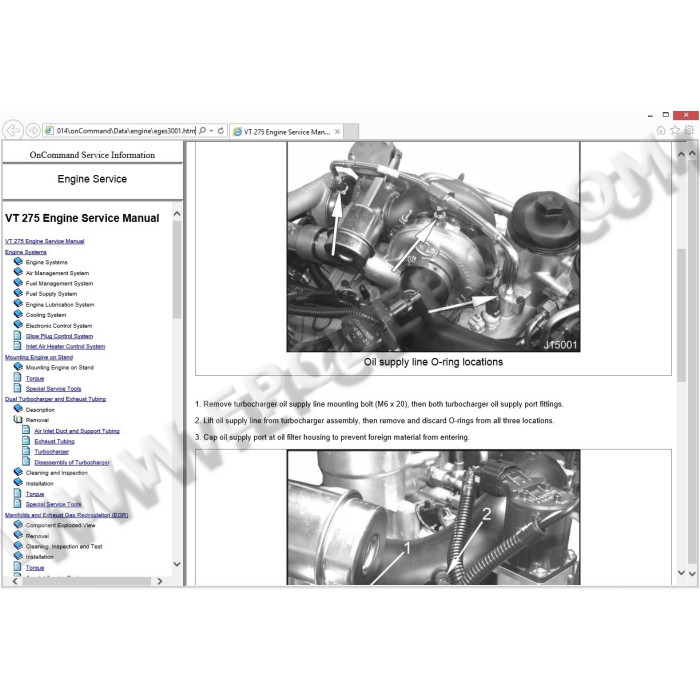The image size is (700, 700).
Task: Click navigation tree scroll right arrow
Action: 160,581
